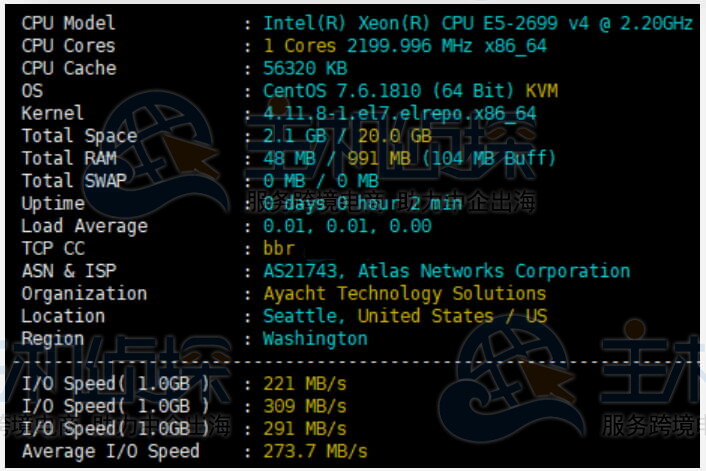Select the Total Space value
The width and height of the screenshot is (706, 471).
pos(347,136)
